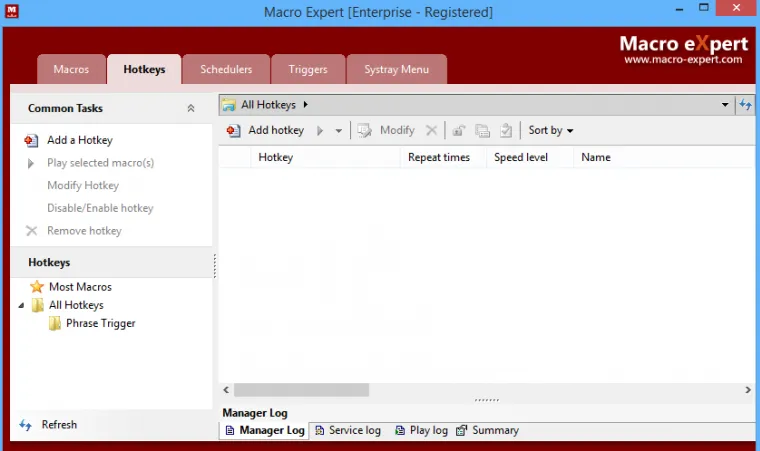The image size is (760, 451).
Task: Open the path bar dropdown arrow
Action: click(x=725, y=105)
